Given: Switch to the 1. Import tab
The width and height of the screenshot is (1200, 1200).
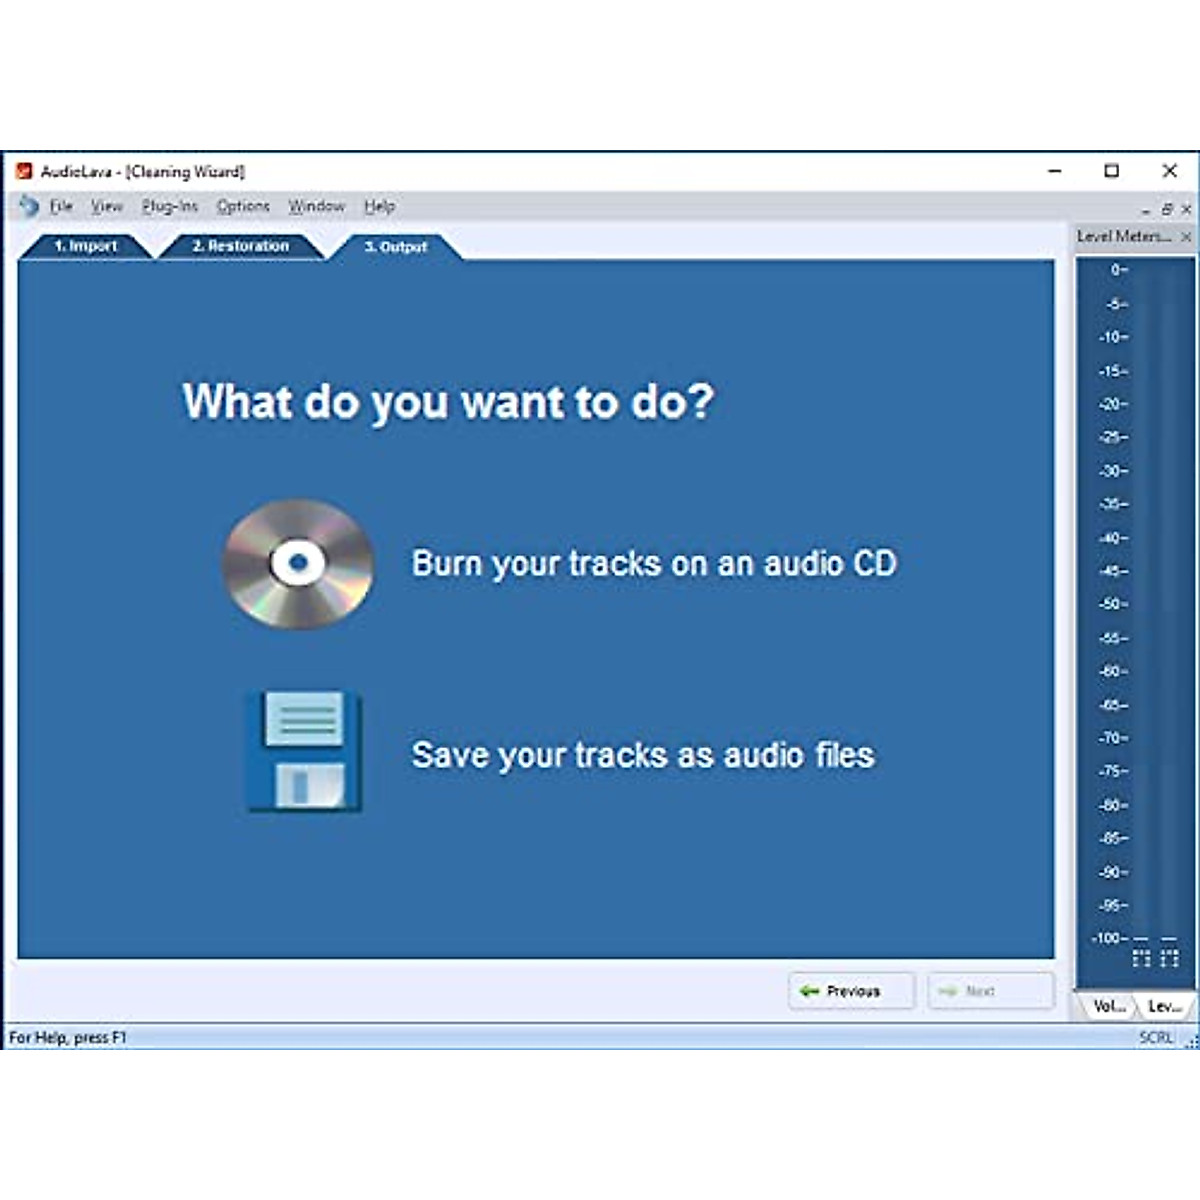Looking at the screenshot, I should [86, 246].
